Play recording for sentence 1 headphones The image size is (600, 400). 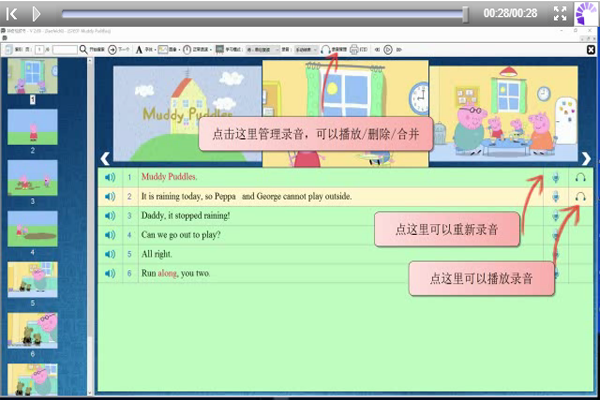click(x=580, y=177)
